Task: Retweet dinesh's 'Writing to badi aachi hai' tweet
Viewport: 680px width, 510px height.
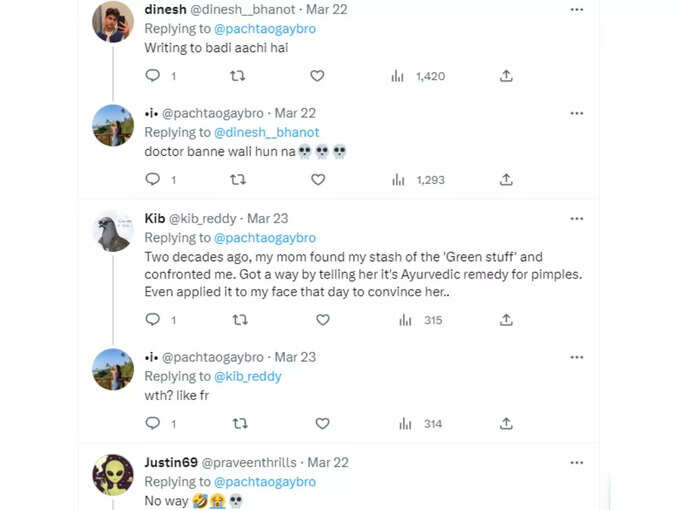Action: (237, 76)
